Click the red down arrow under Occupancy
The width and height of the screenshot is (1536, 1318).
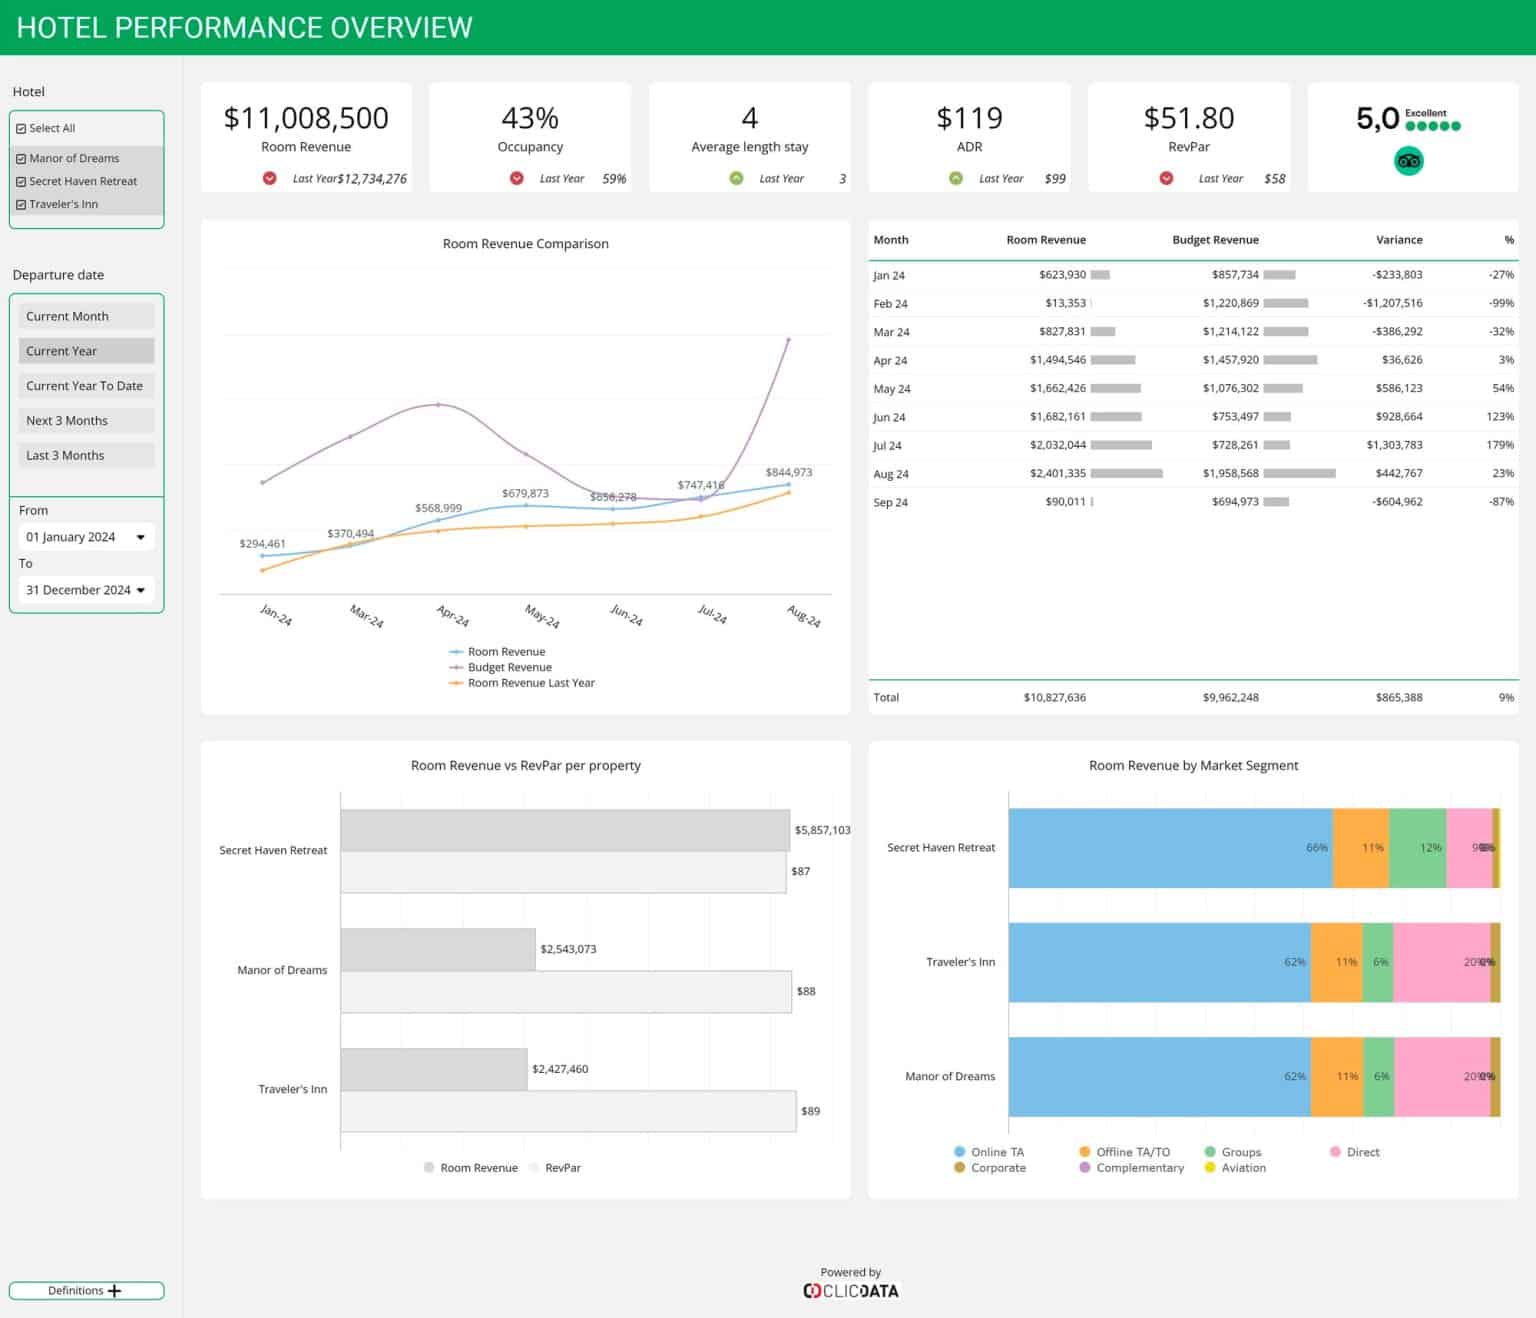516,178
